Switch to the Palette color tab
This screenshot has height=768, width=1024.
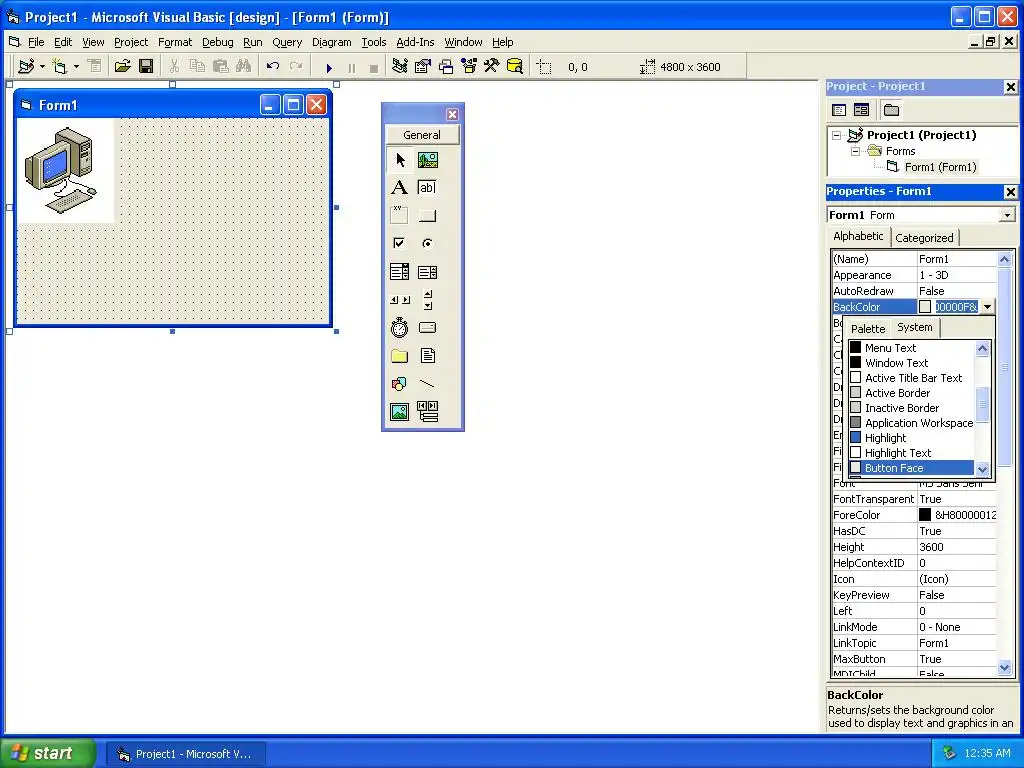tap(867, 329)
